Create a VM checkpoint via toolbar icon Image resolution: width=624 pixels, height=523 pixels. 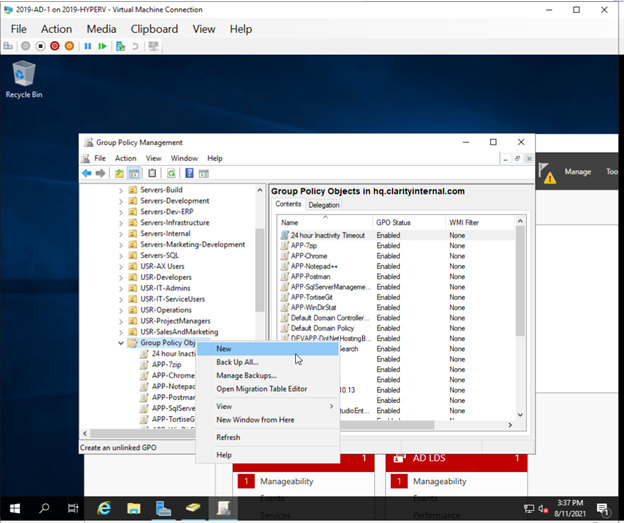[x=120, y=46]
